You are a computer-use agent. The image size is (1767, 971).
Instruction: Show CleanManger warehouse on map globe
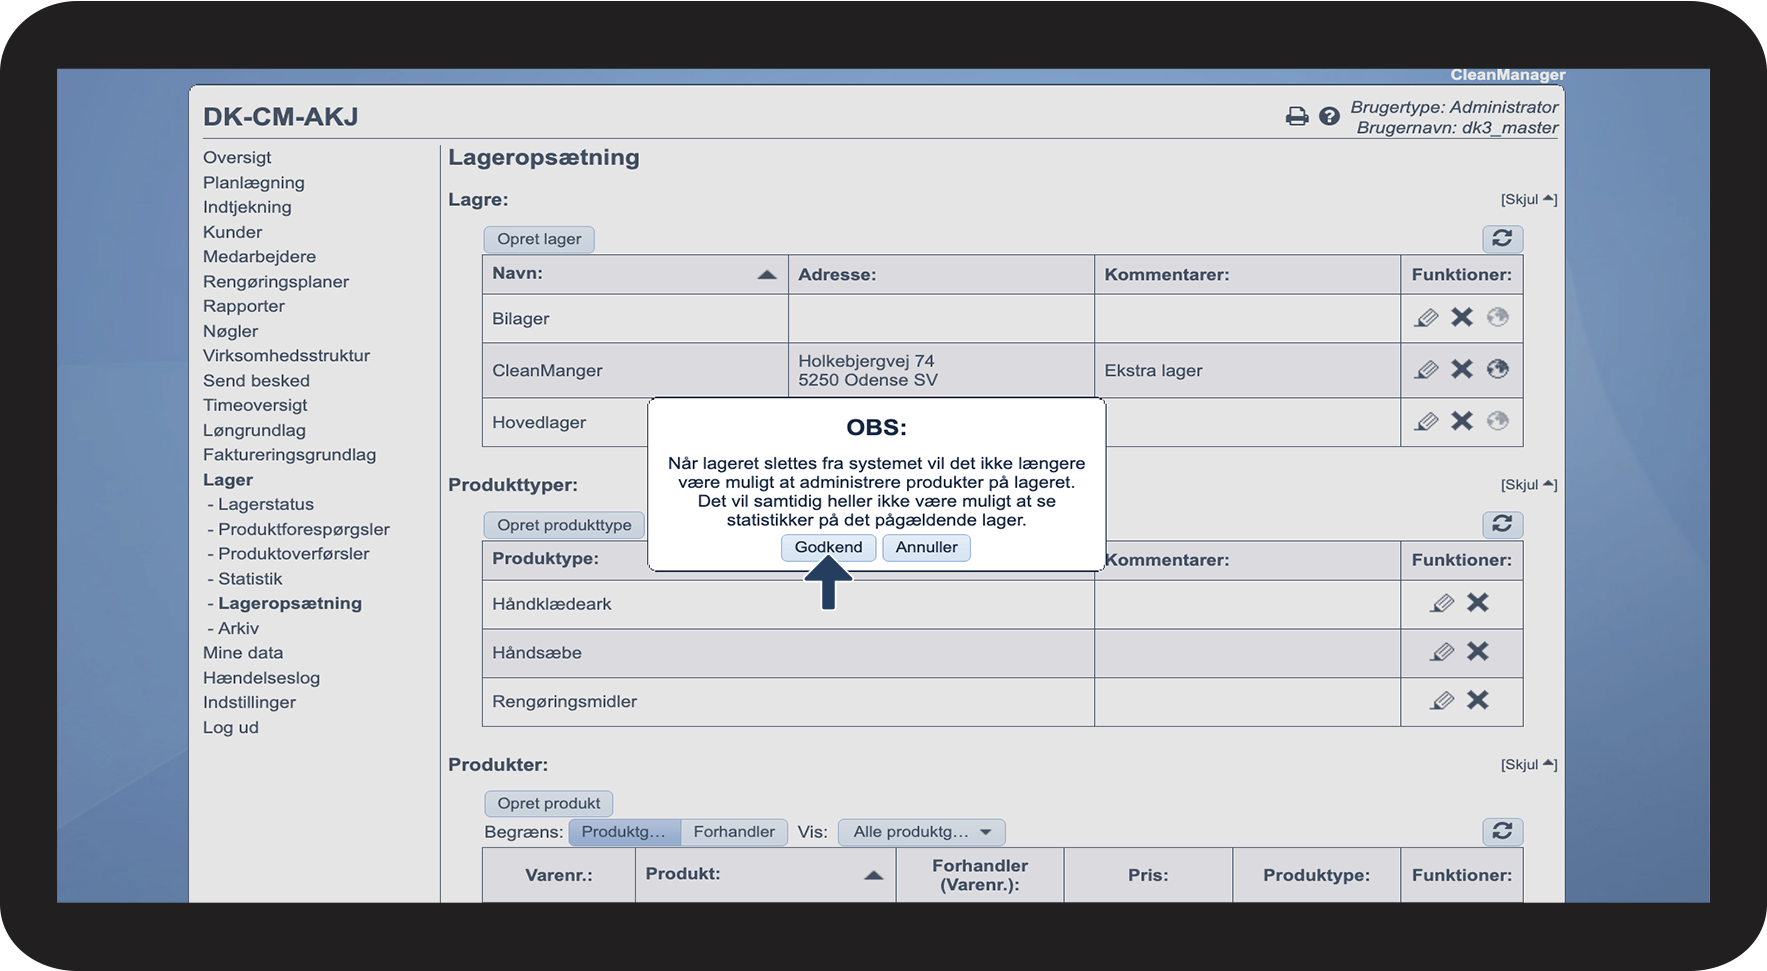[x=1497, y=369]
